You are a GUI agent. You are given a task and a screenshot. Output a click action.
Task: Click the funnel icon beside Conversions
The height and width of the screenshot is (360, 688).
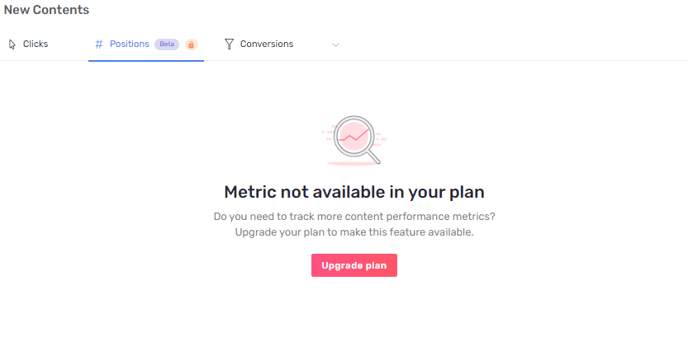tap(229, 44)
